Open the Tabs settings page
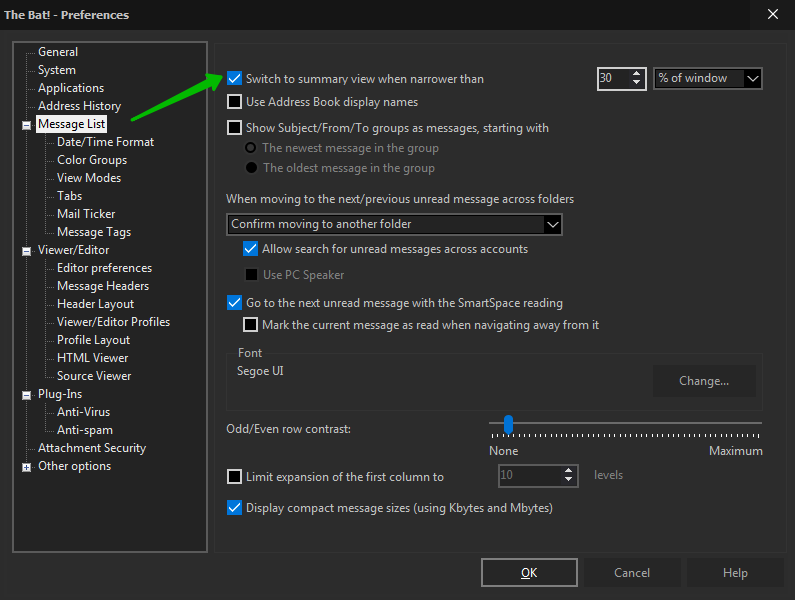 pos(69,196)
